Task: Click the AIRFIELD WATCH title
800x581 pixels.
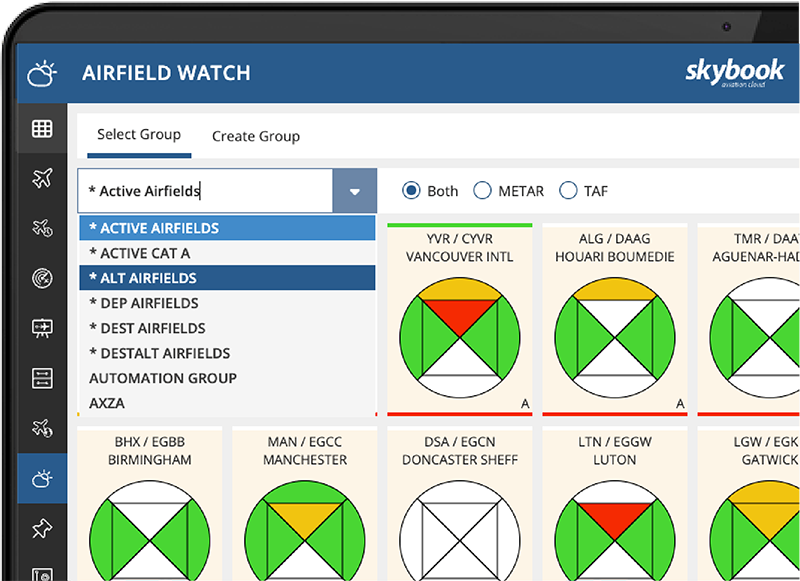Action: (x=166, y=73)
